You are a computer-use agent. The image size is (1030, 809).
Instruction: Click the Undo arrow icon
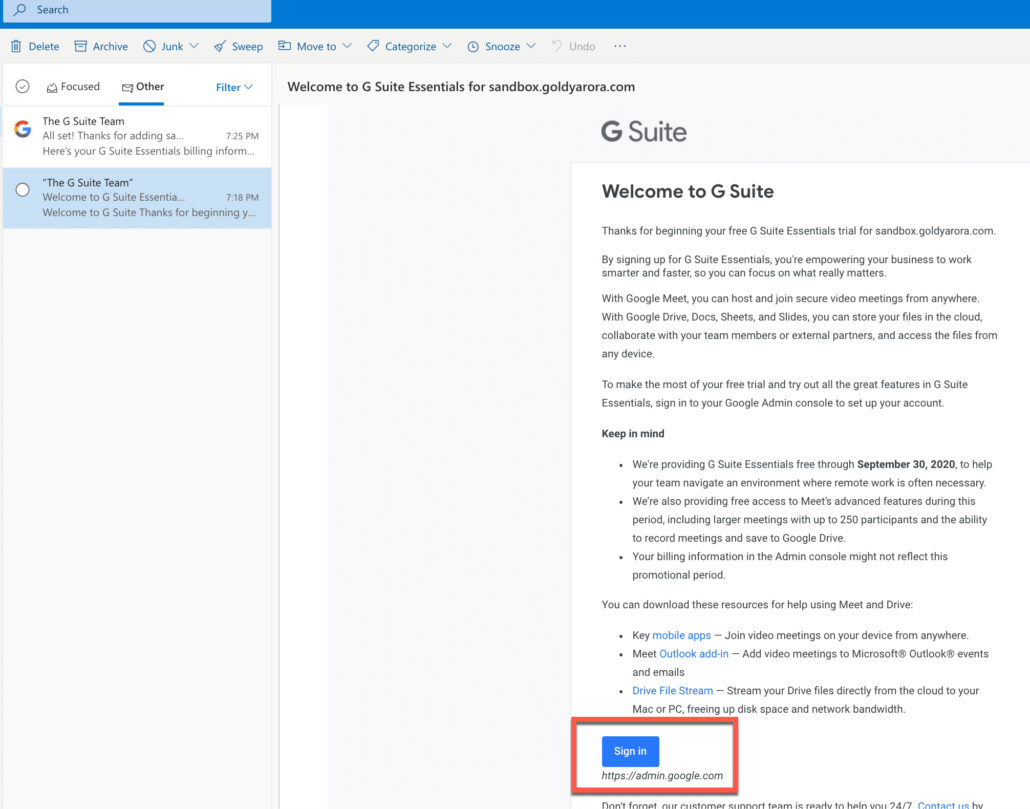[x=557, y=46]
